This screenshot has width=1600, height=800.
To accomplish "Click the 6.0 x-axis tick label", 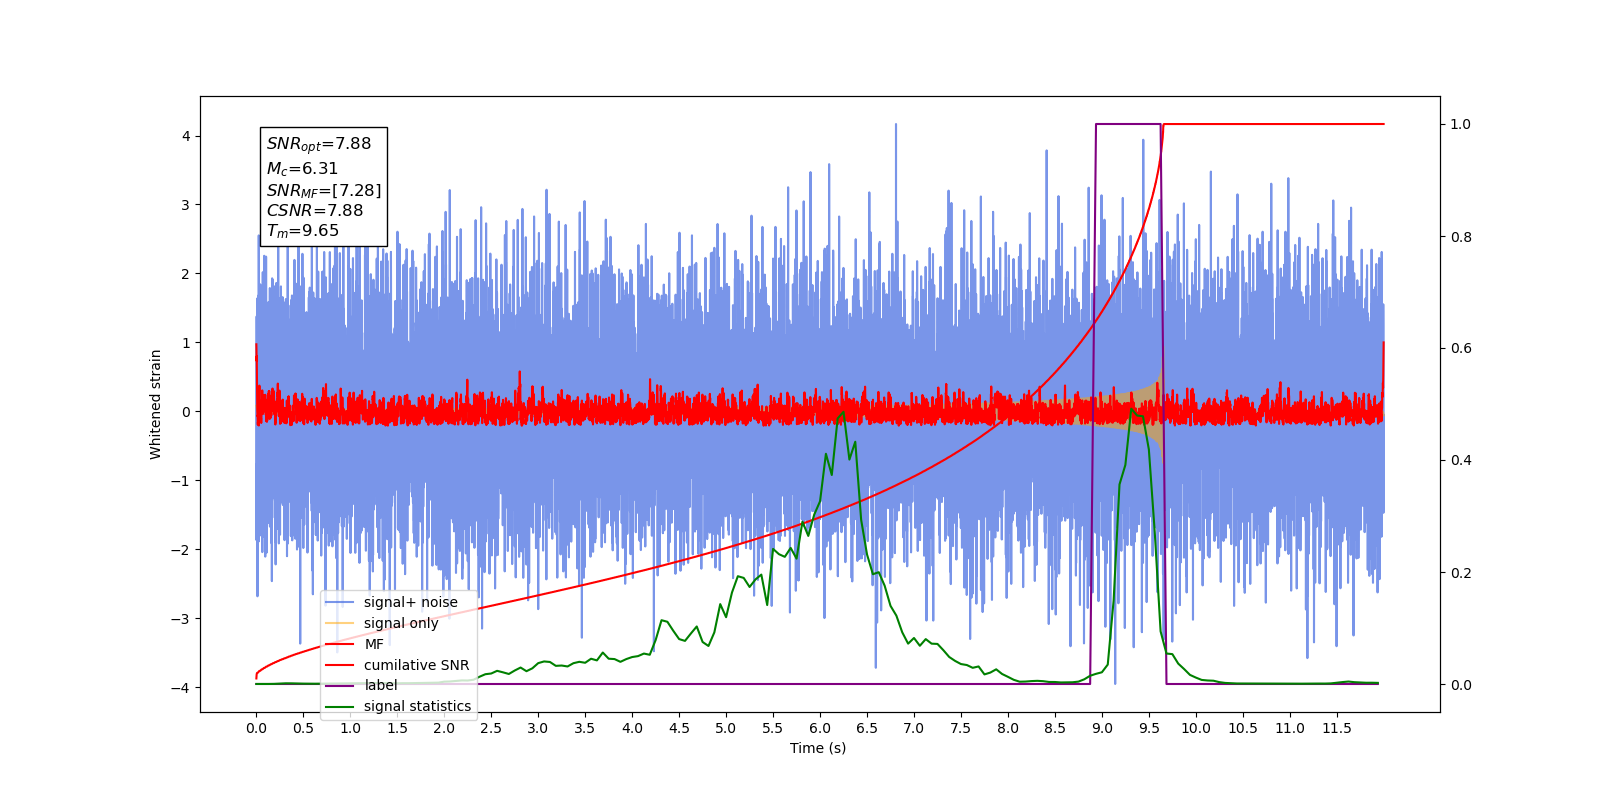I will coord(820,728).
